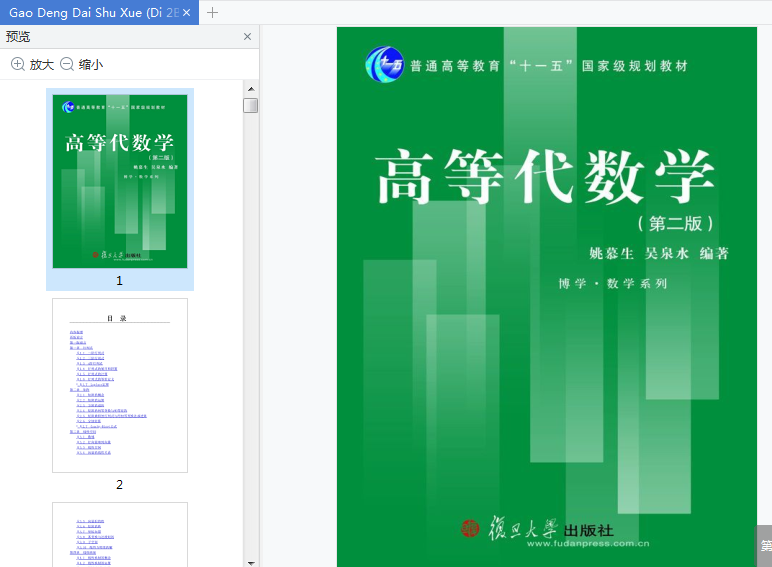
Task: Close the Gao Deng Dai Shu Xue tab
Action: pos(187,13)
